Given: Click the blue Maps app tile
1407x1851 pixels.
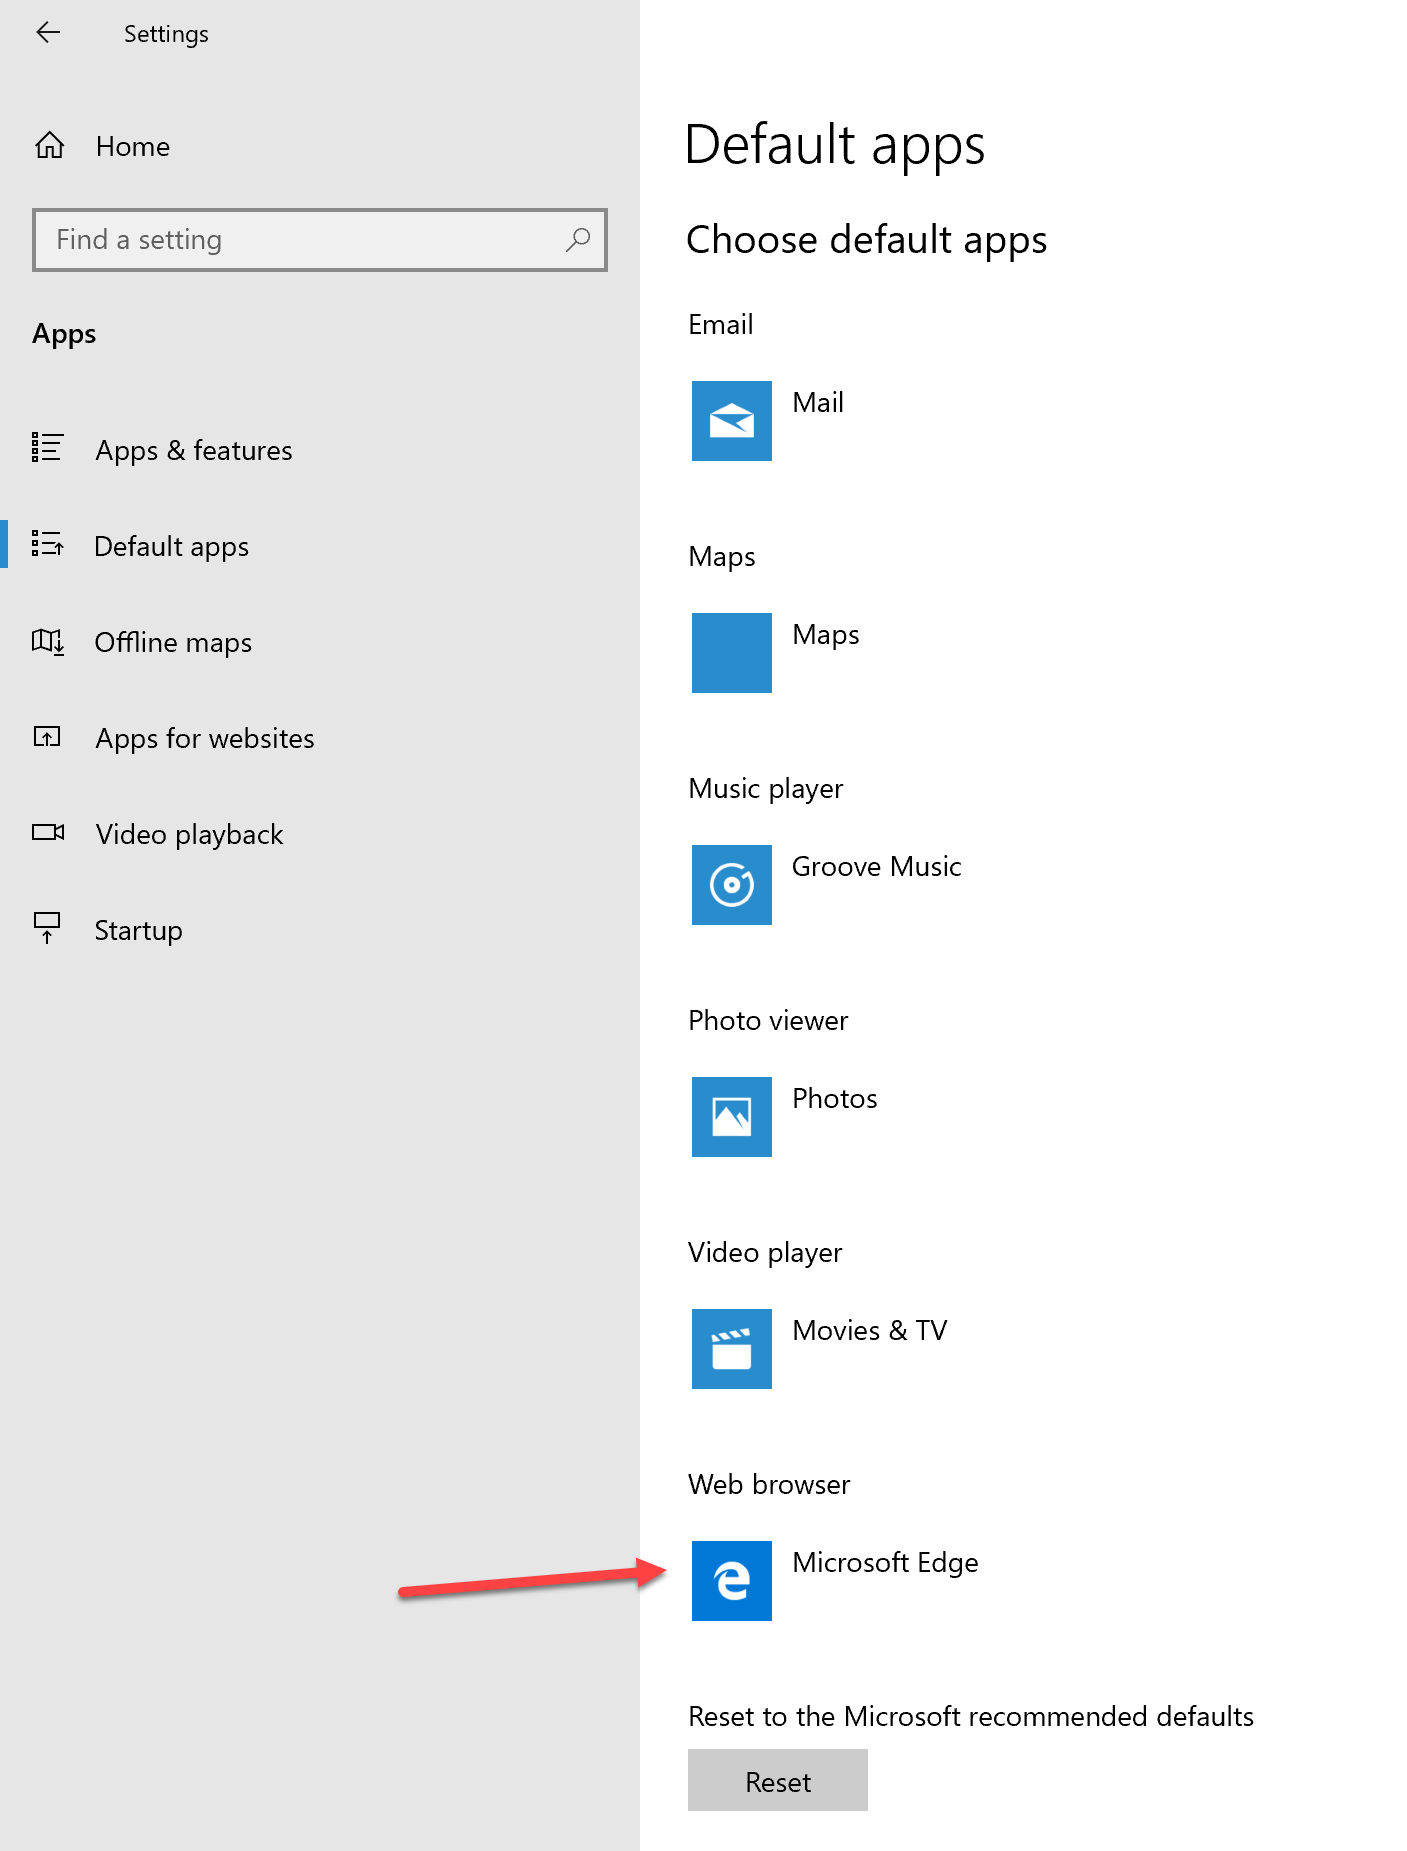Looking at the screenshot, I should coord(732,653).
